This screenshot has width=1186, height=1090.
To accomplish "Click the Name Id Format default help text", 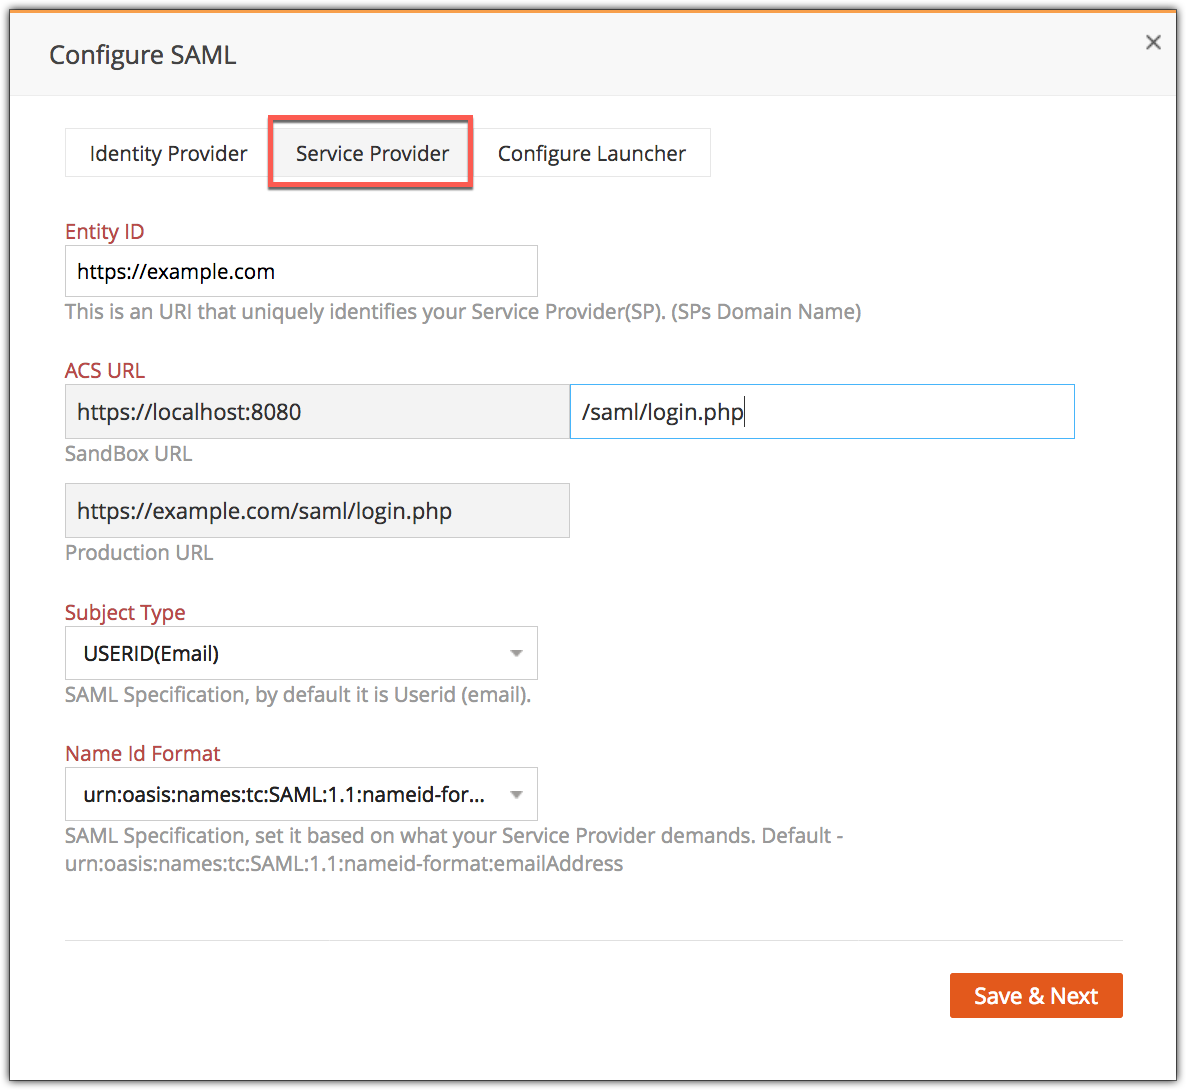I will [x=453, y=849].
